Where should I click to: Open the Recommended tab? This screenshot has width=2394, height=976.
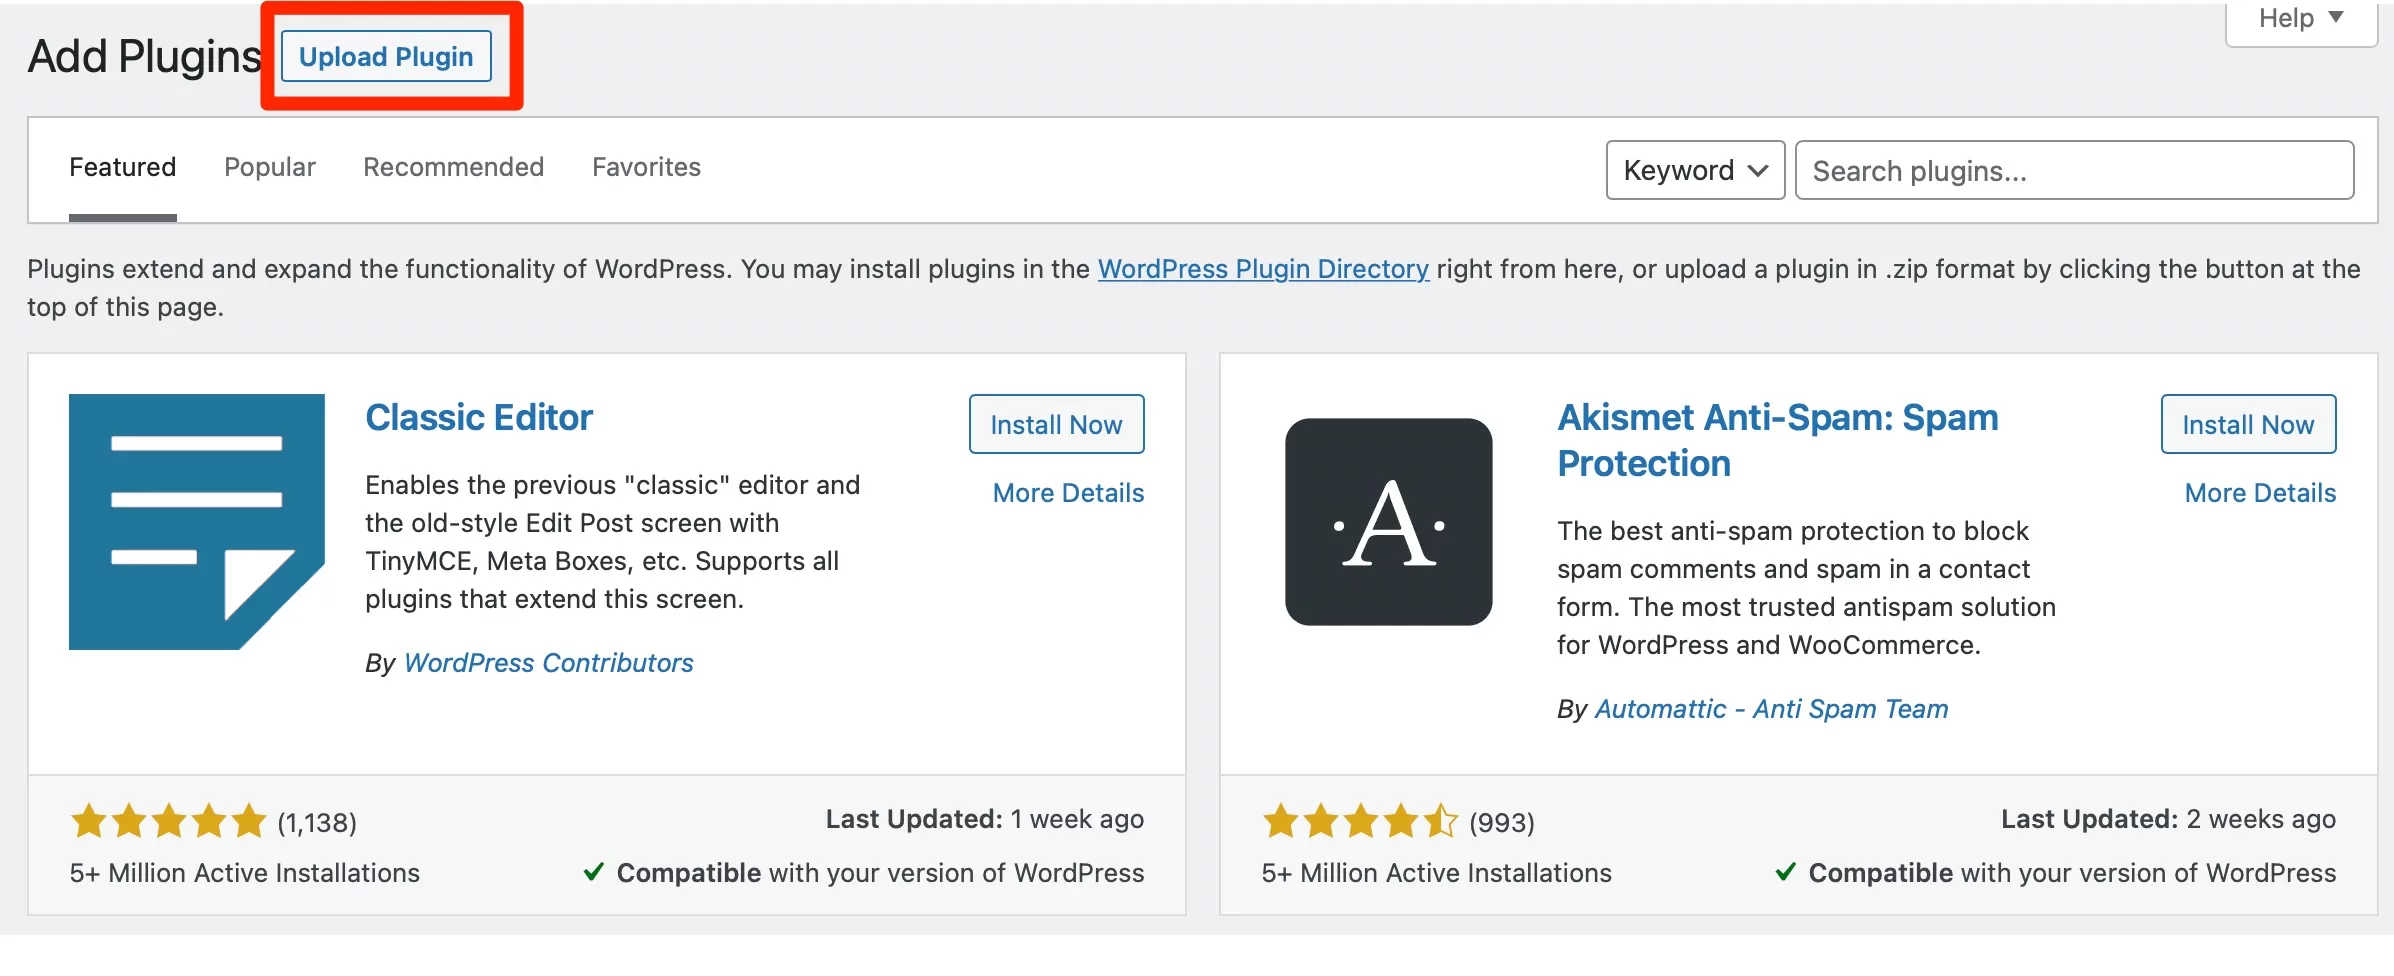click(x=453, y=167)
